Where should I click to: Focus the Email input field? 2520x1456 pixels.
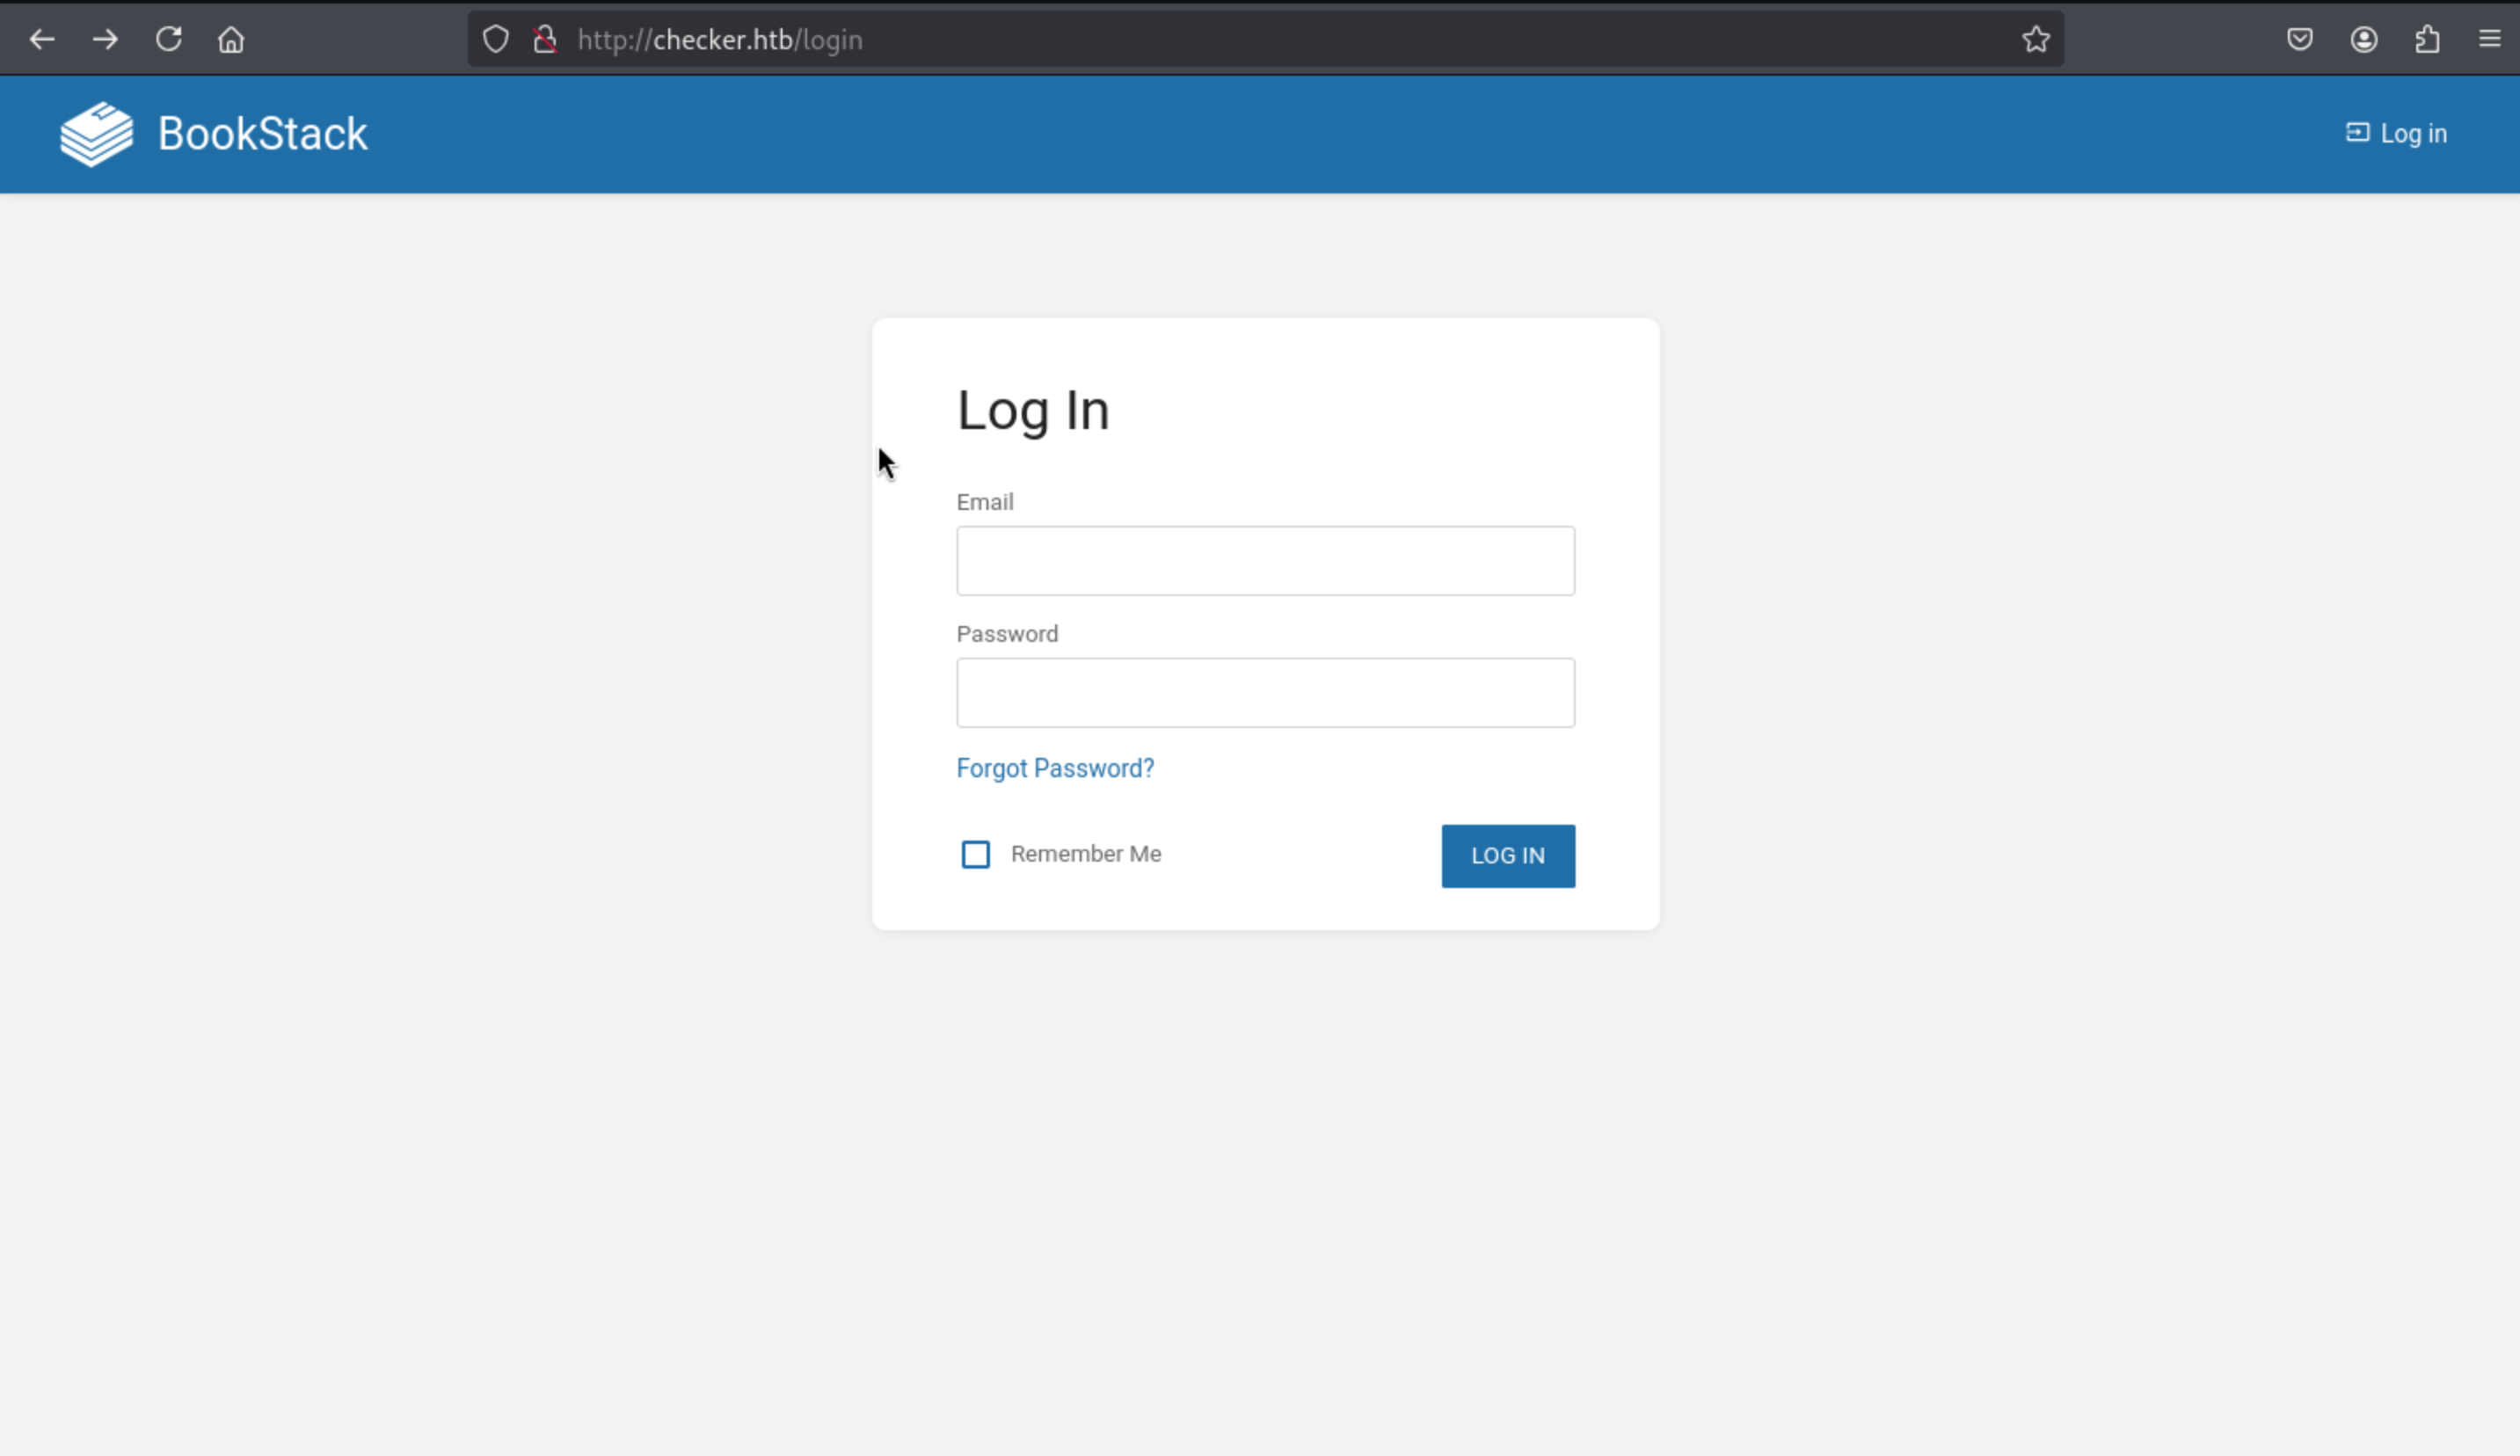coord(1265,561)
